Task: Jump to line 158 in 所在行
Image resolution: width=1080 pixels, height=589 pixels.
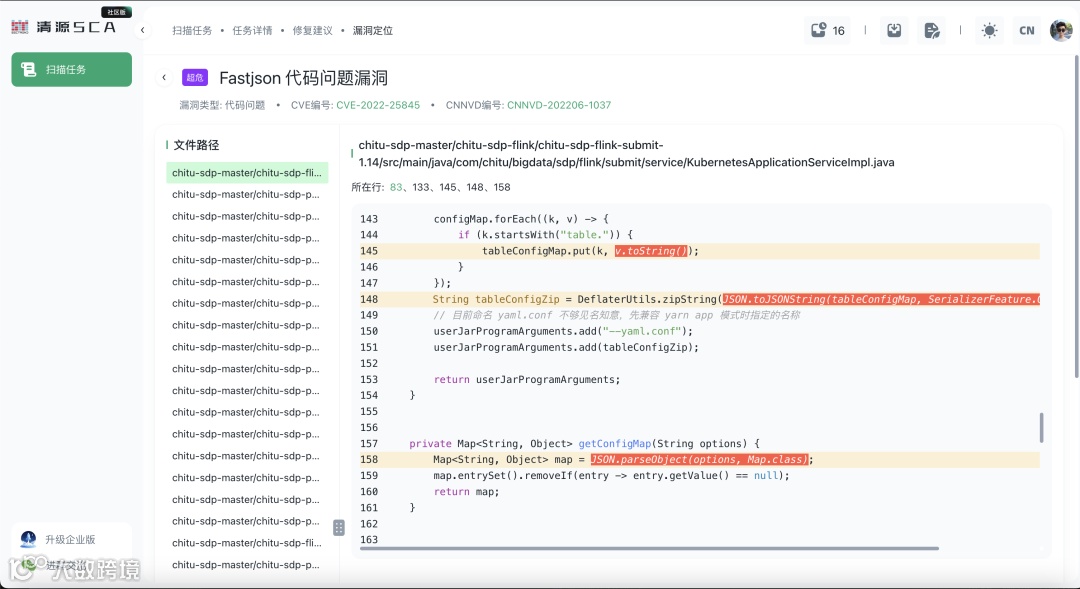Action: pyautogui.click(x=502, y=187)
